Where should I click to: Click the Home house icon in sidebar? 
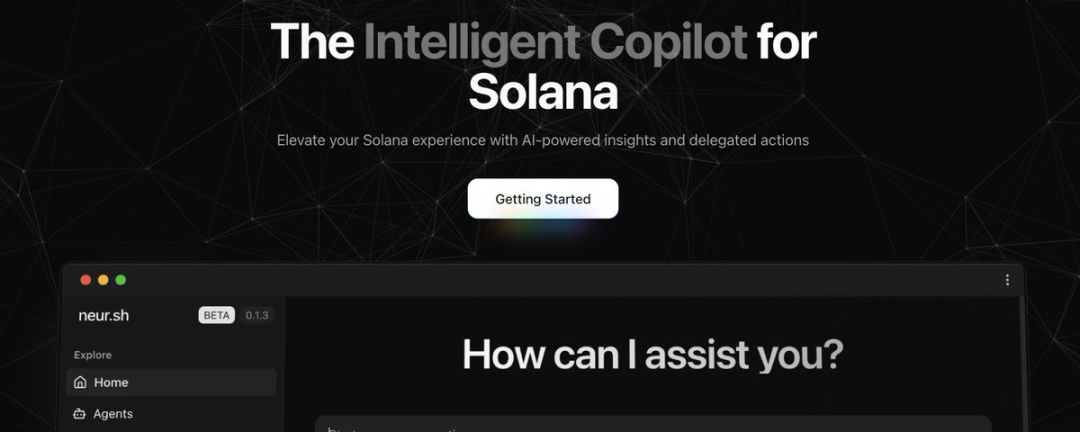[x=80, y=382]
